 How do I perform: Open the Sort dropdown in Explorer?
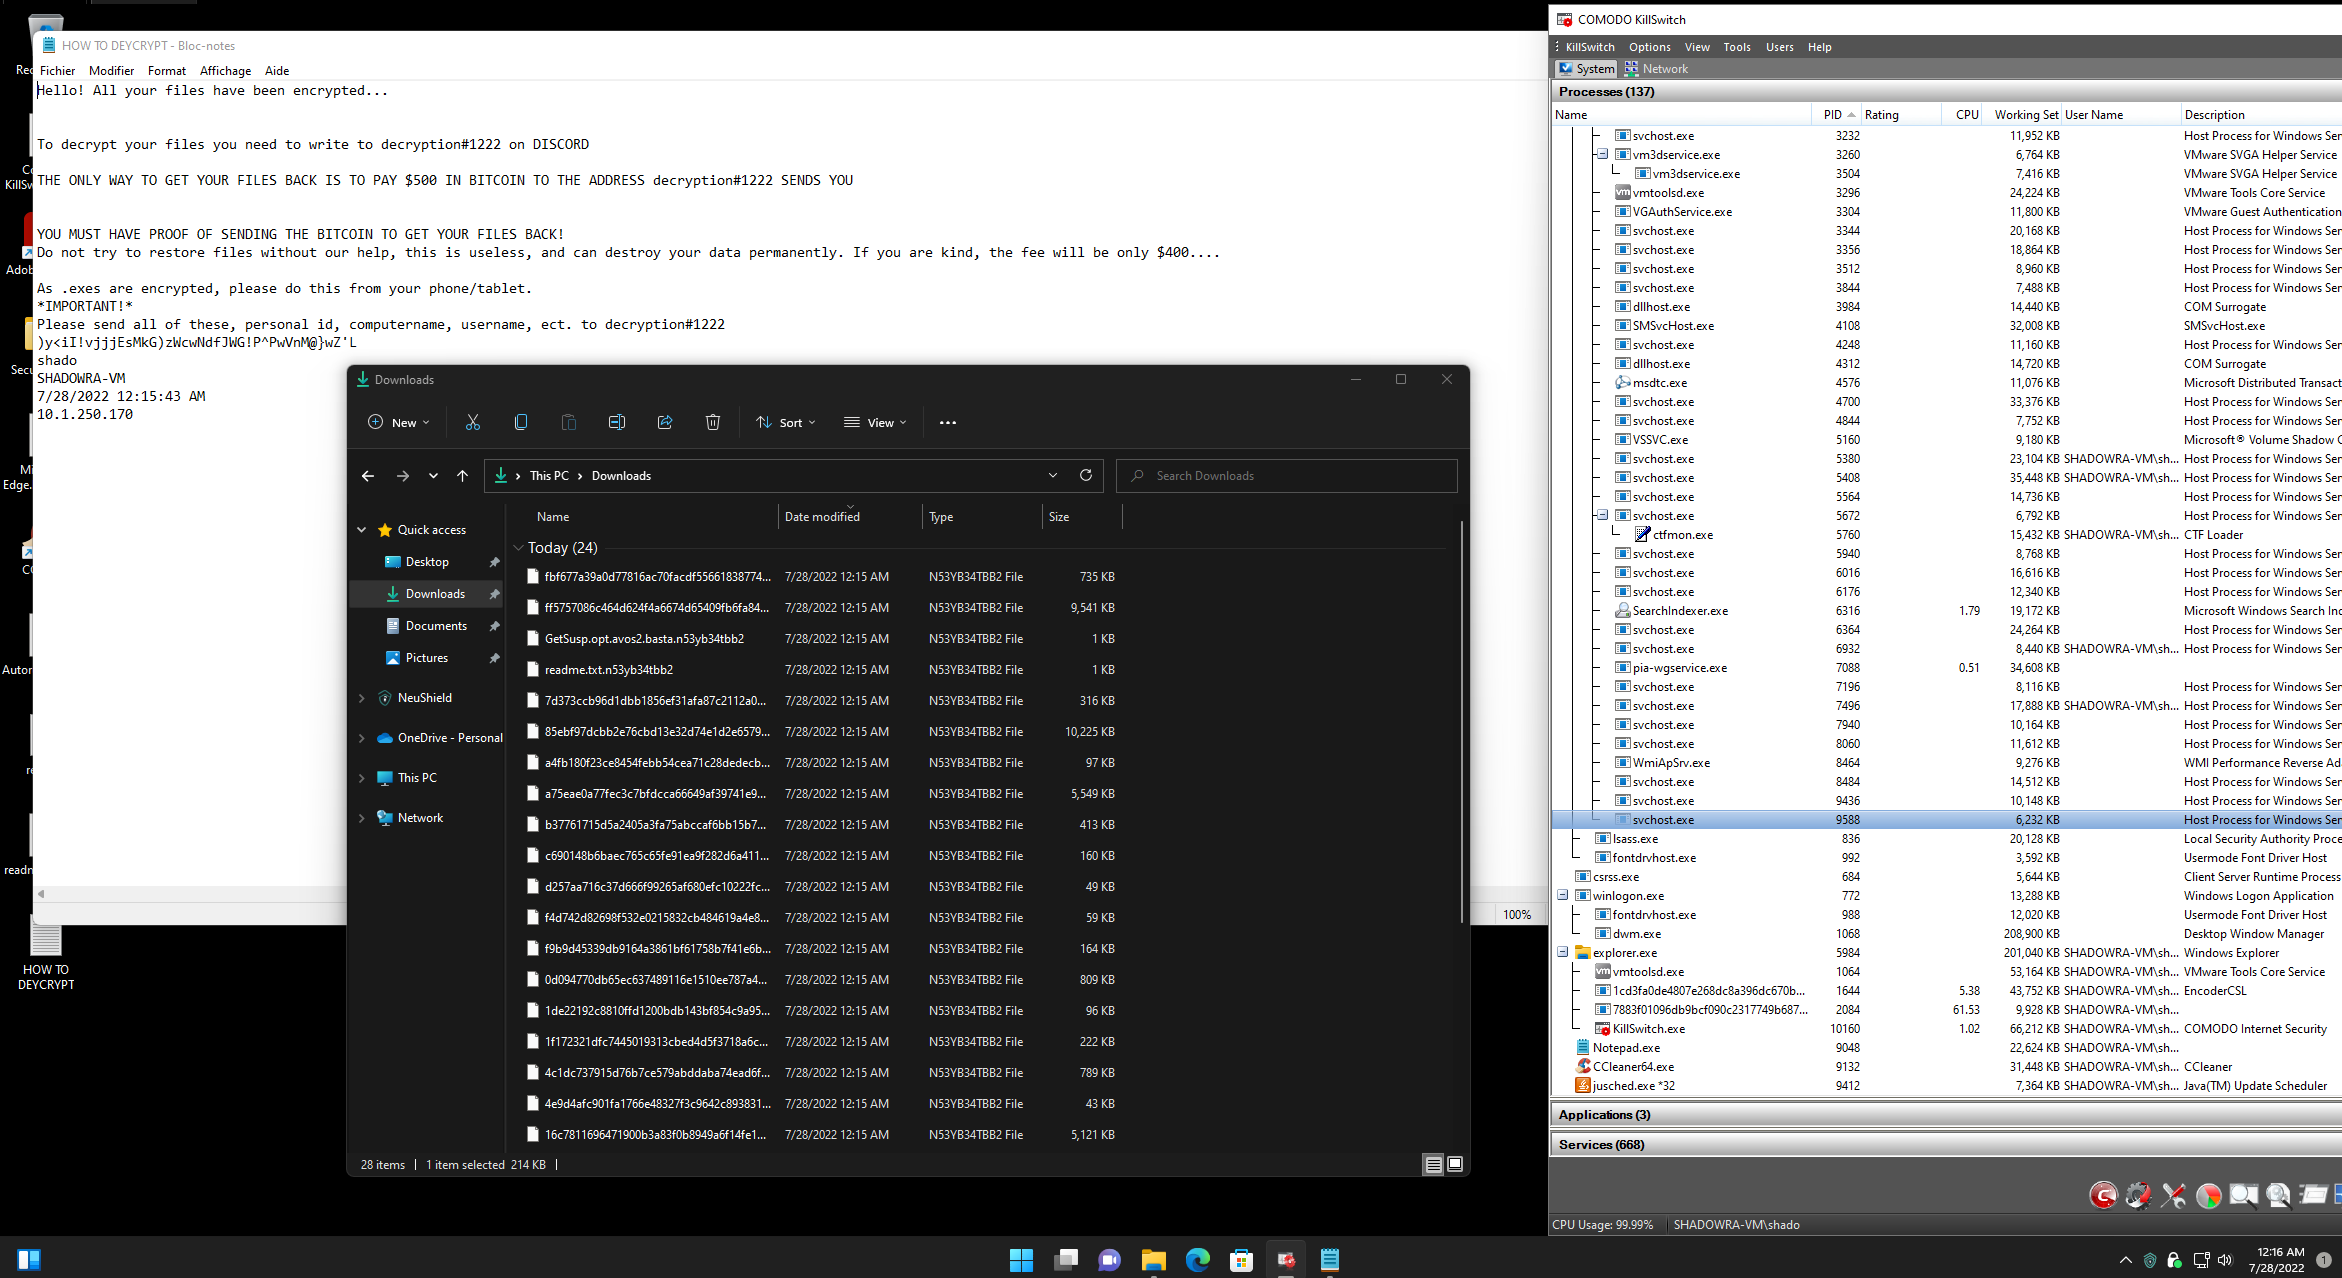786,422
